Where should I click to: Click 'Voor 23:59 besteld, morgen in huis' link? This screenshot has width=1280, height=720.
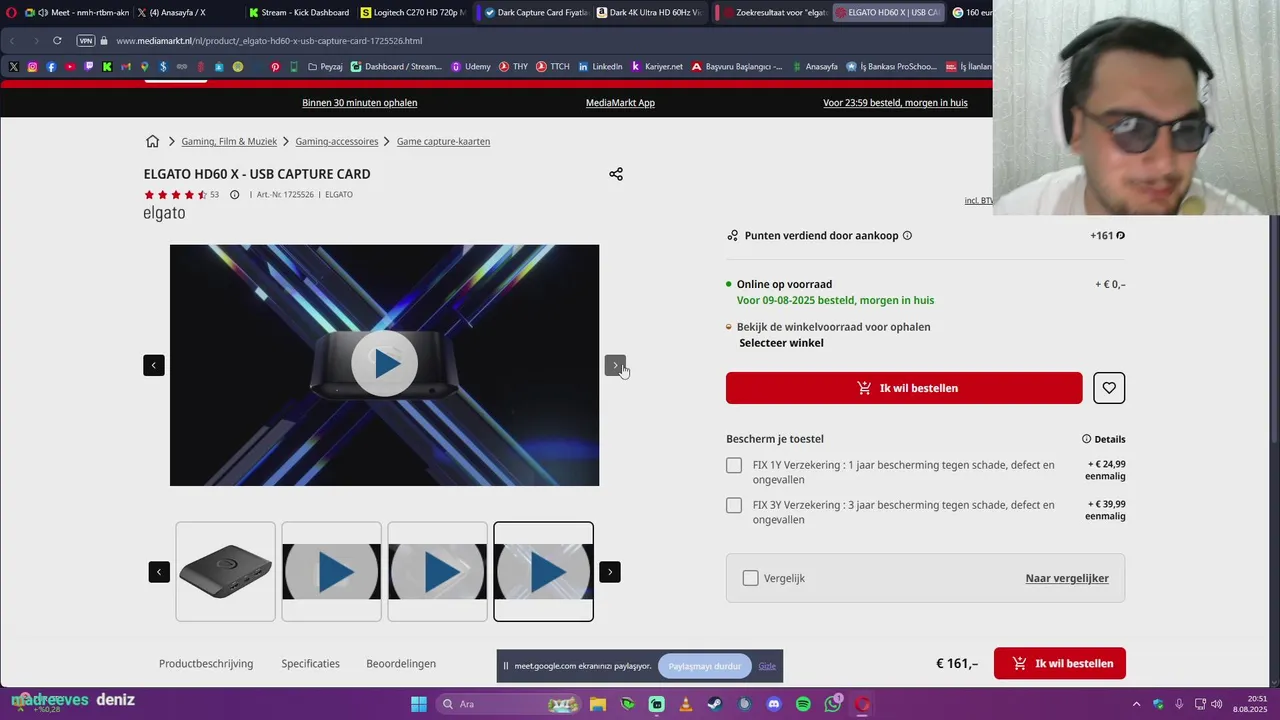tap(895, 103)
